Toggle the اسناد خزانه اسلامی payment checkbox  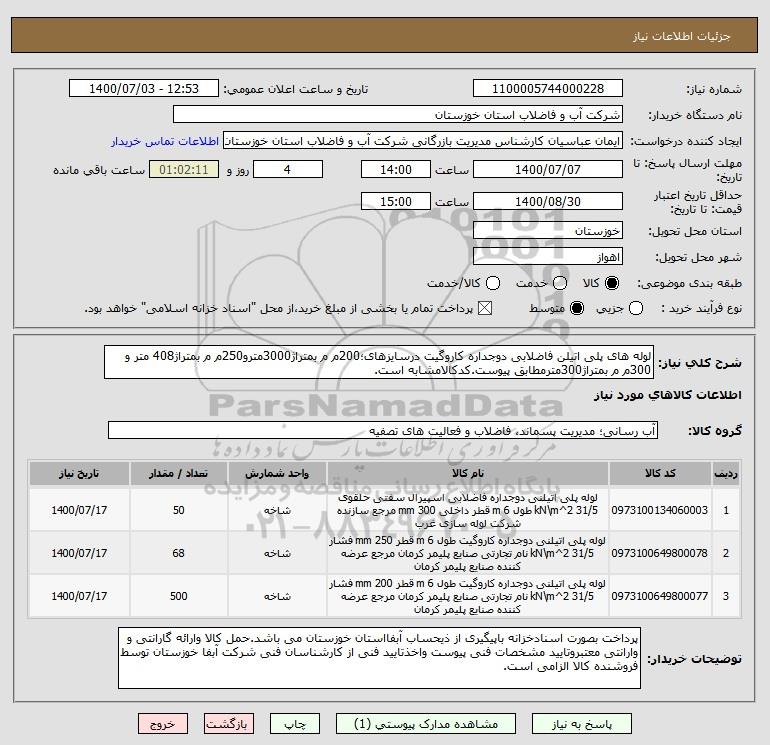485,308
